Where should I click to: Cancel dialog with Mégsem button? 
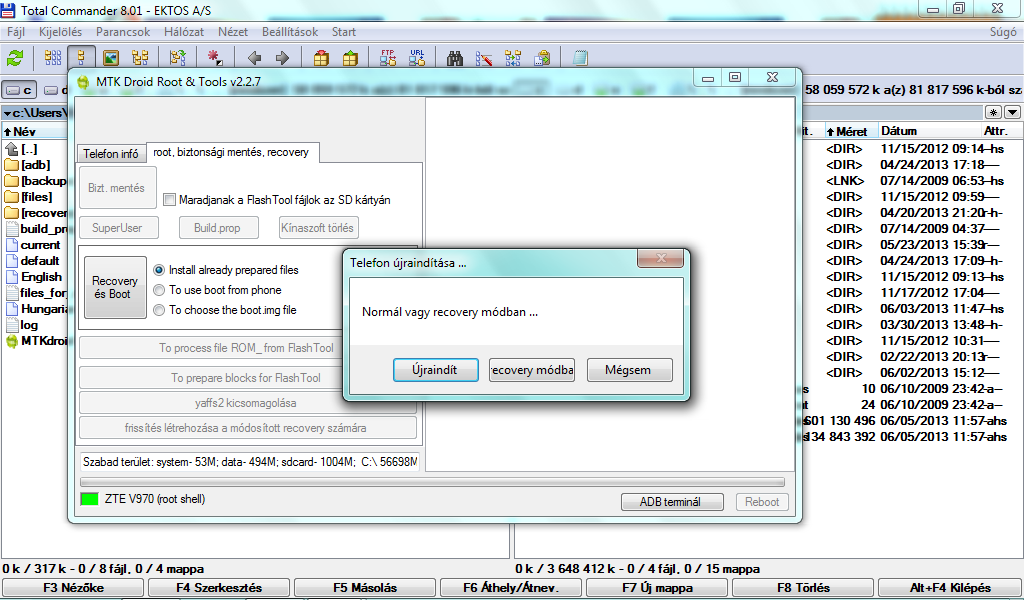(628, 370)
